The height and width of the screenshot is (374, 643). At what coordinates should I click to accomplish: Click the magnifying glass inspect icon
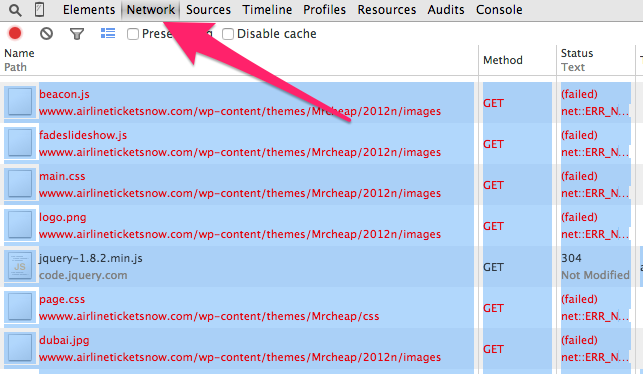tap(15, 9)
